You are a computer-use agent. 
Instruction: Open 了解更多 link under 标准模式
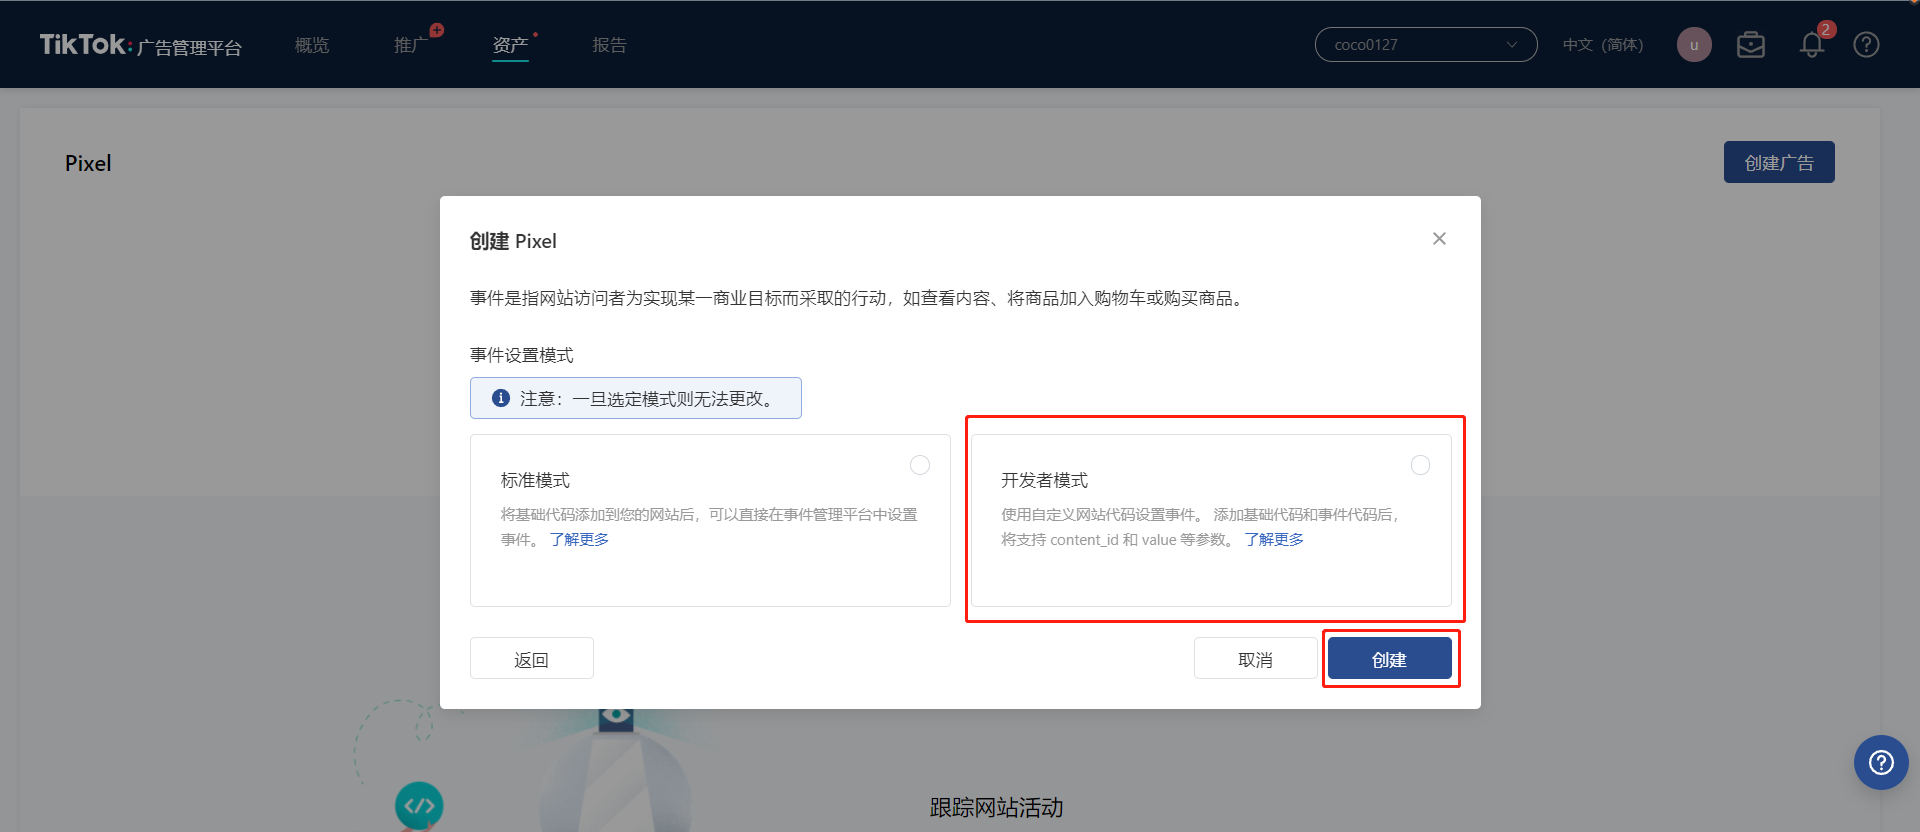pos(579,539)
